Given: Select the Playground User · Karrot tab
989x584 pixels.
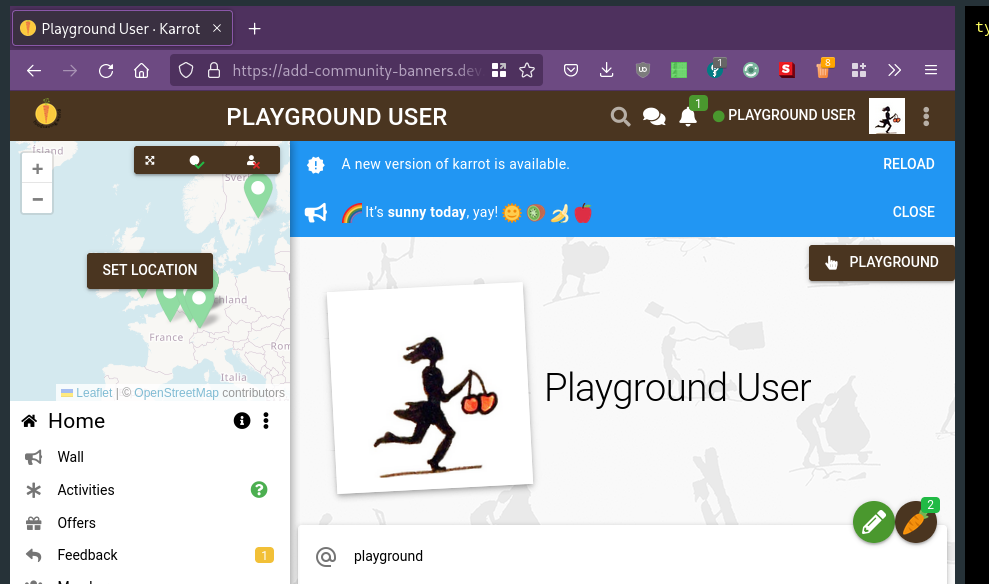Looking at the screenshot, I should [122, 29].
